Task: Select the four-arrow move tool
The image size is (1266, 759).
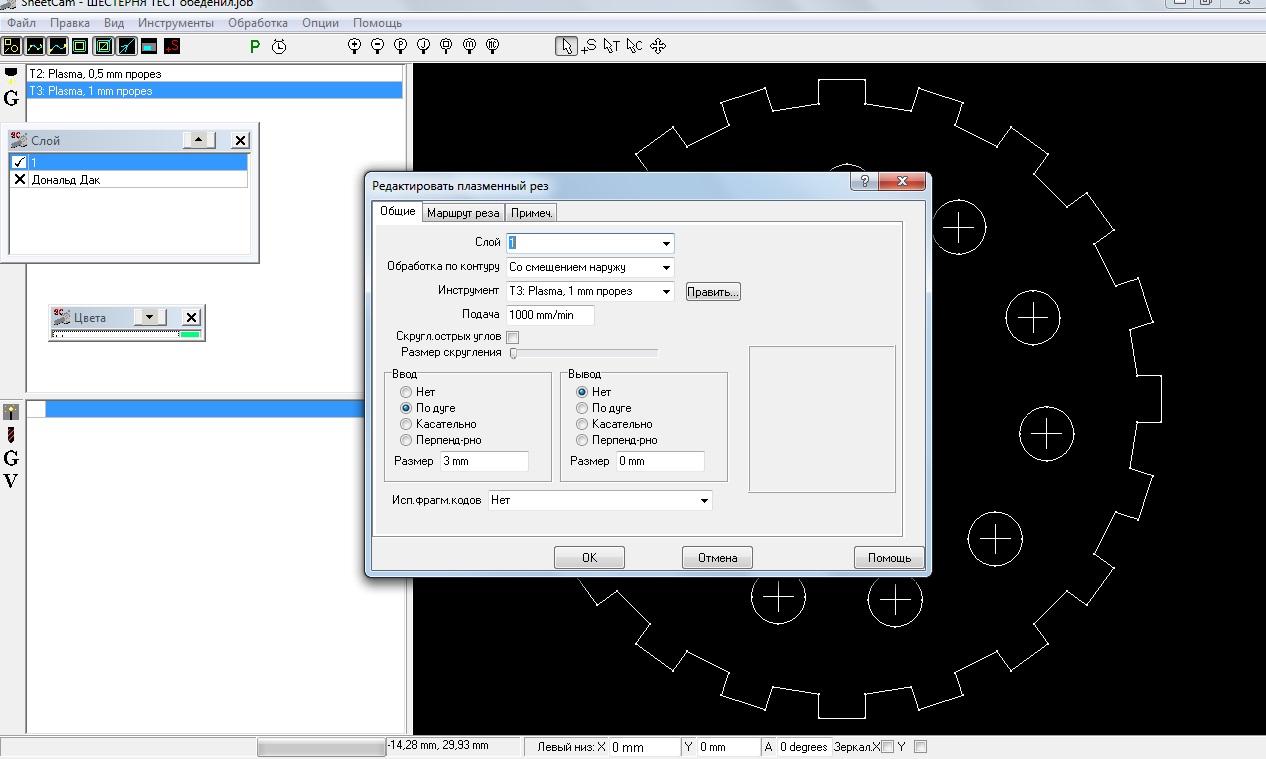Action: tap(658, 46)
